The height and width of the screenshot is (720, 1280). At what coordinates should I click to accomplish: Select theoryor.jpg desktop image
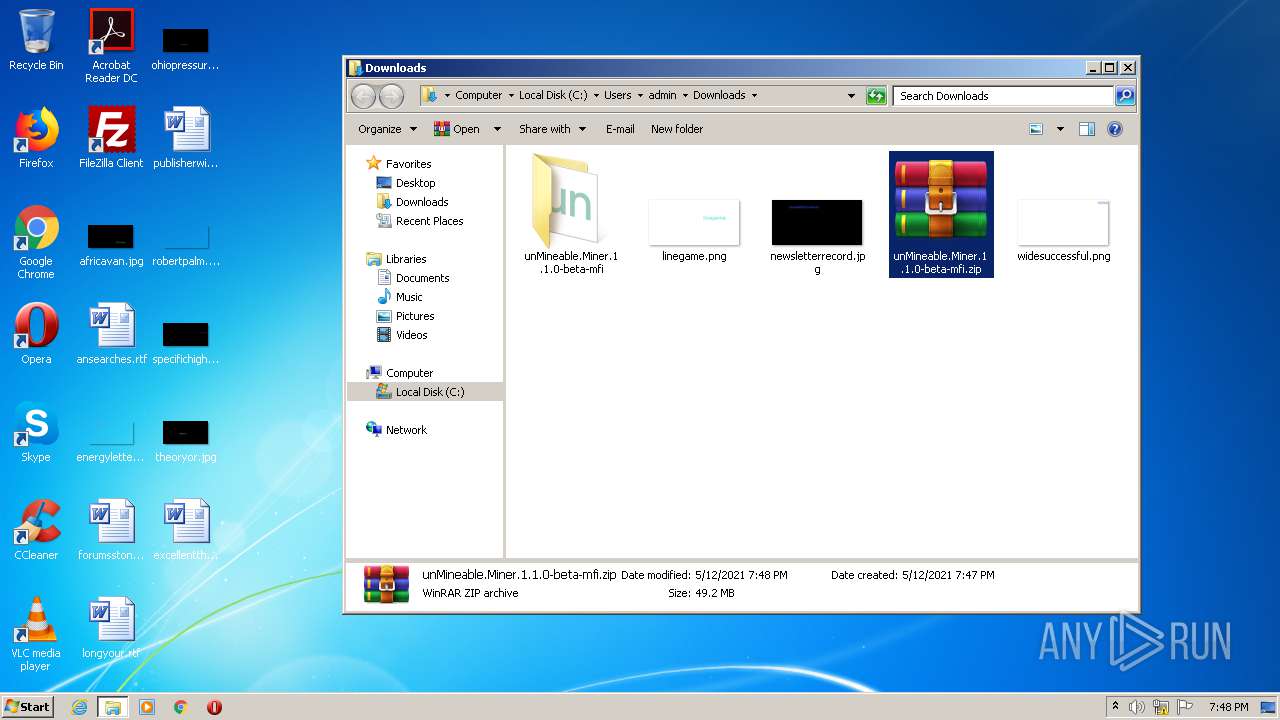(x=186, y=442)
